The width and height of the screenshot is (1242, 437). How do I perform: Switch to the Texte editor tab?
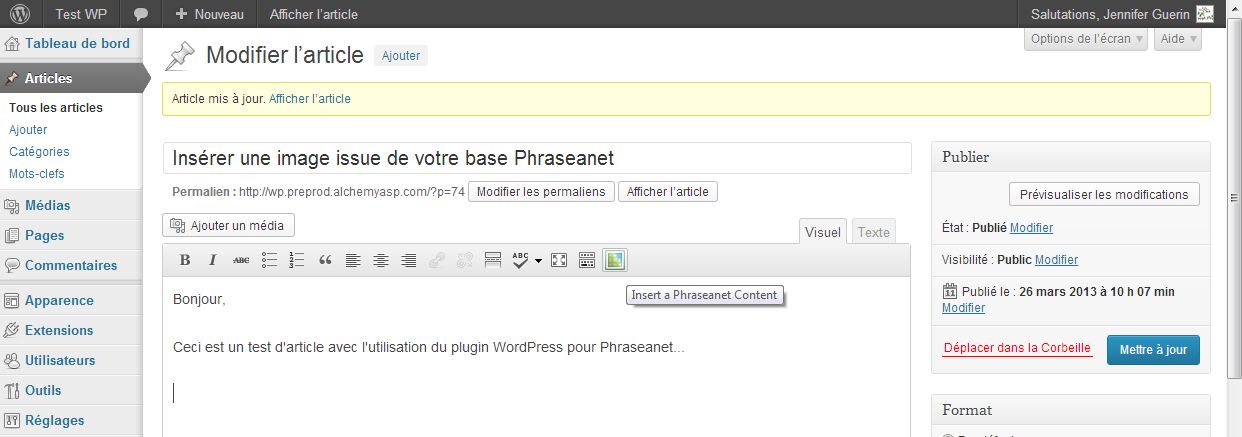click(873, 232)
